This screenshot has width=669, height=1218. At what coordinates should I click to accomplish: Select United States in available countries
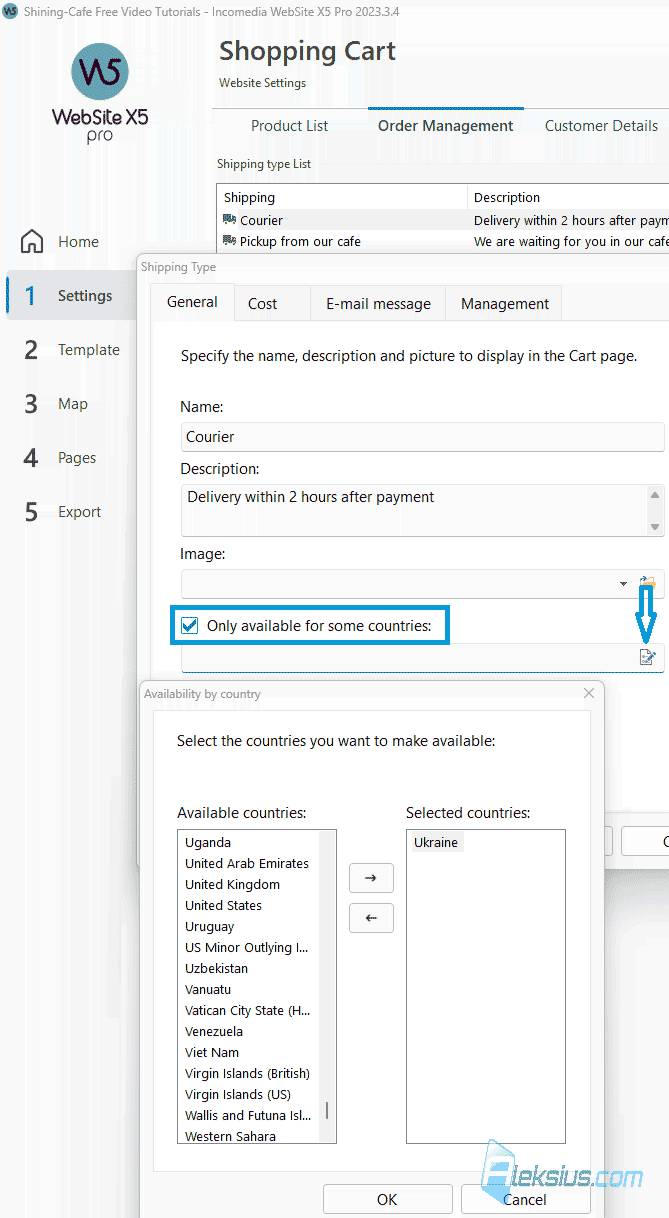coord(223,906)
